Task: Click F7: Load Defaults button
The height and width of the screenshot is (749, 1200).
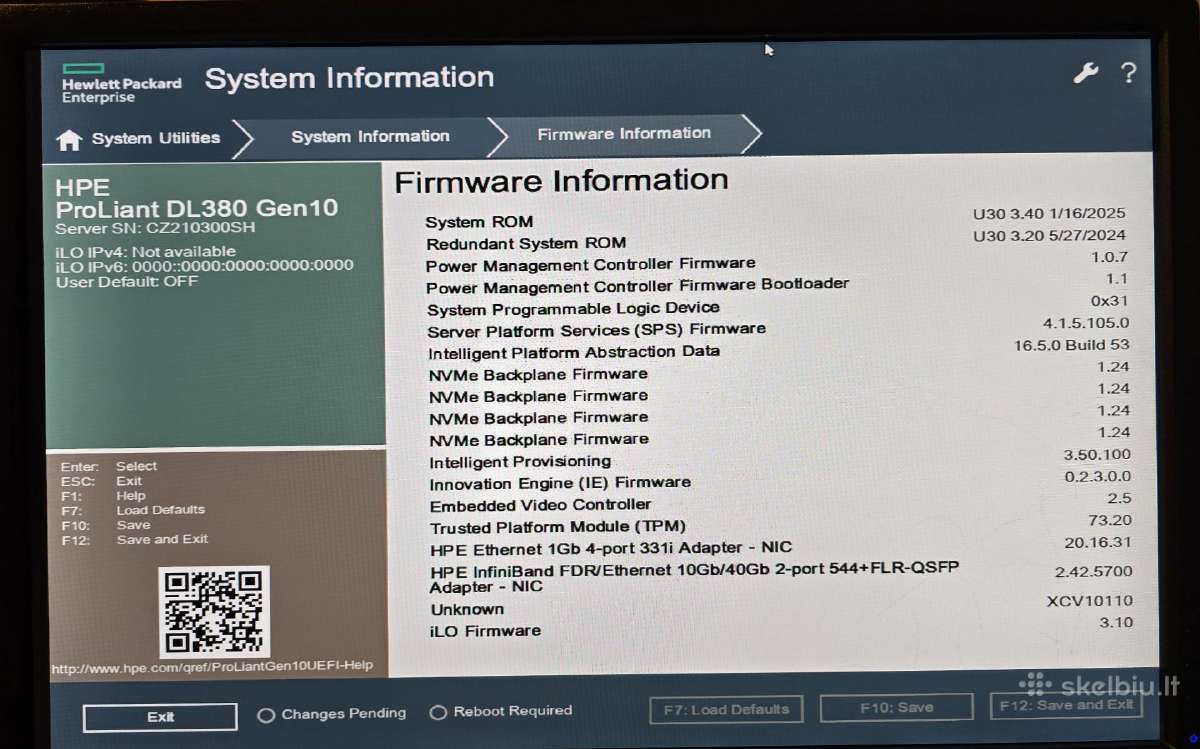Action: click(x=726, y=709)
